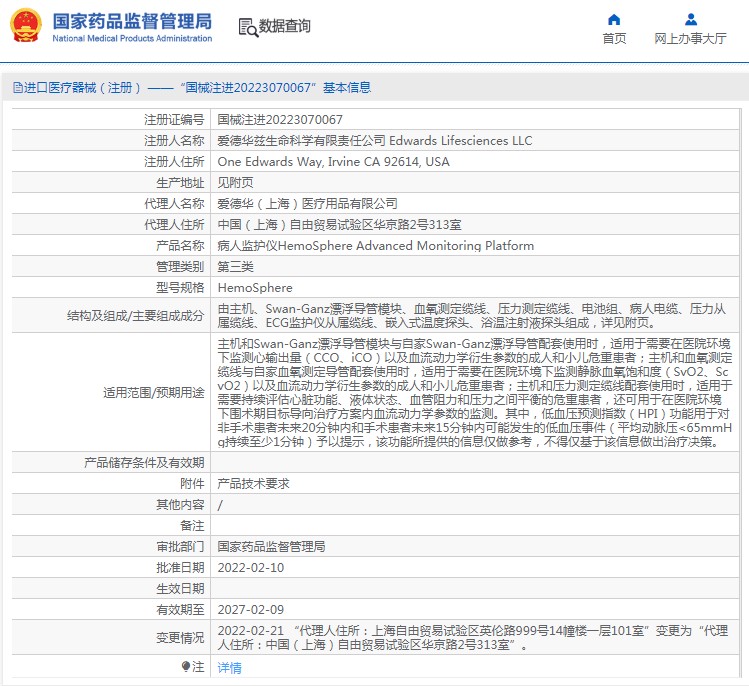
Task: Click the 代理人名称 row label
Action: 174,204
